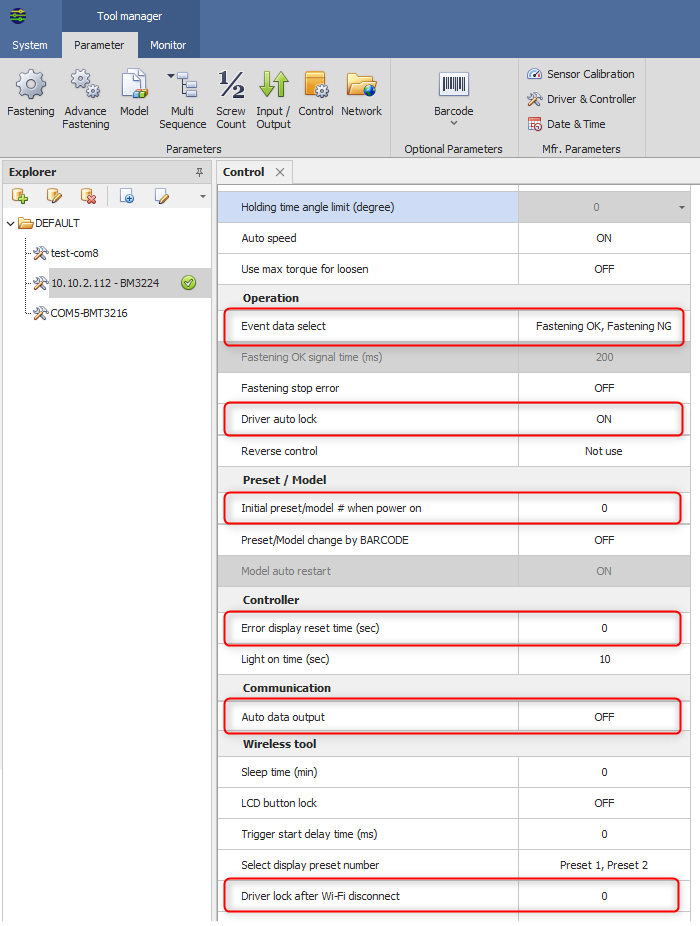700x926 pixels.
Task: Select the COM5-BMT3216 tool
Action: coord(88,313)
